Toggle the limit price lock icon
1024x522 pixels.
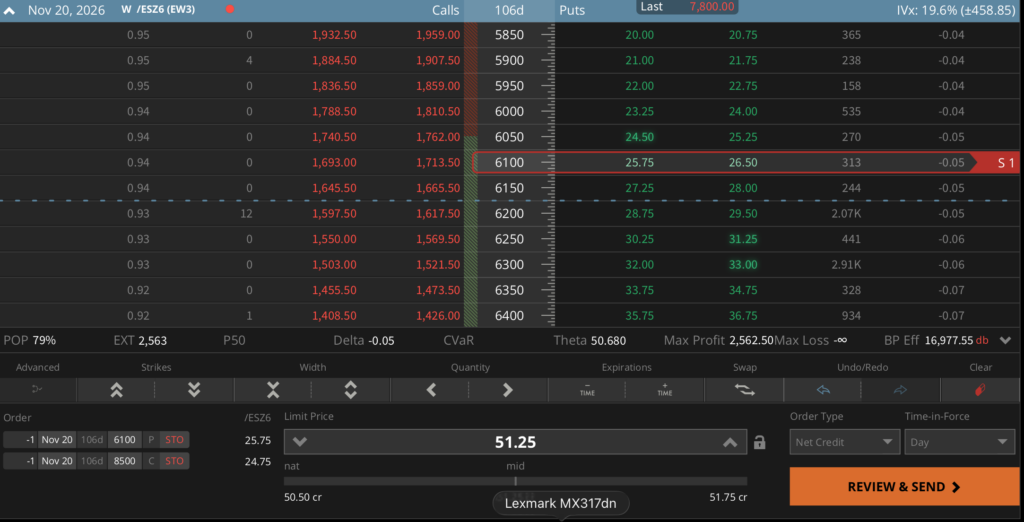[759, 442]
